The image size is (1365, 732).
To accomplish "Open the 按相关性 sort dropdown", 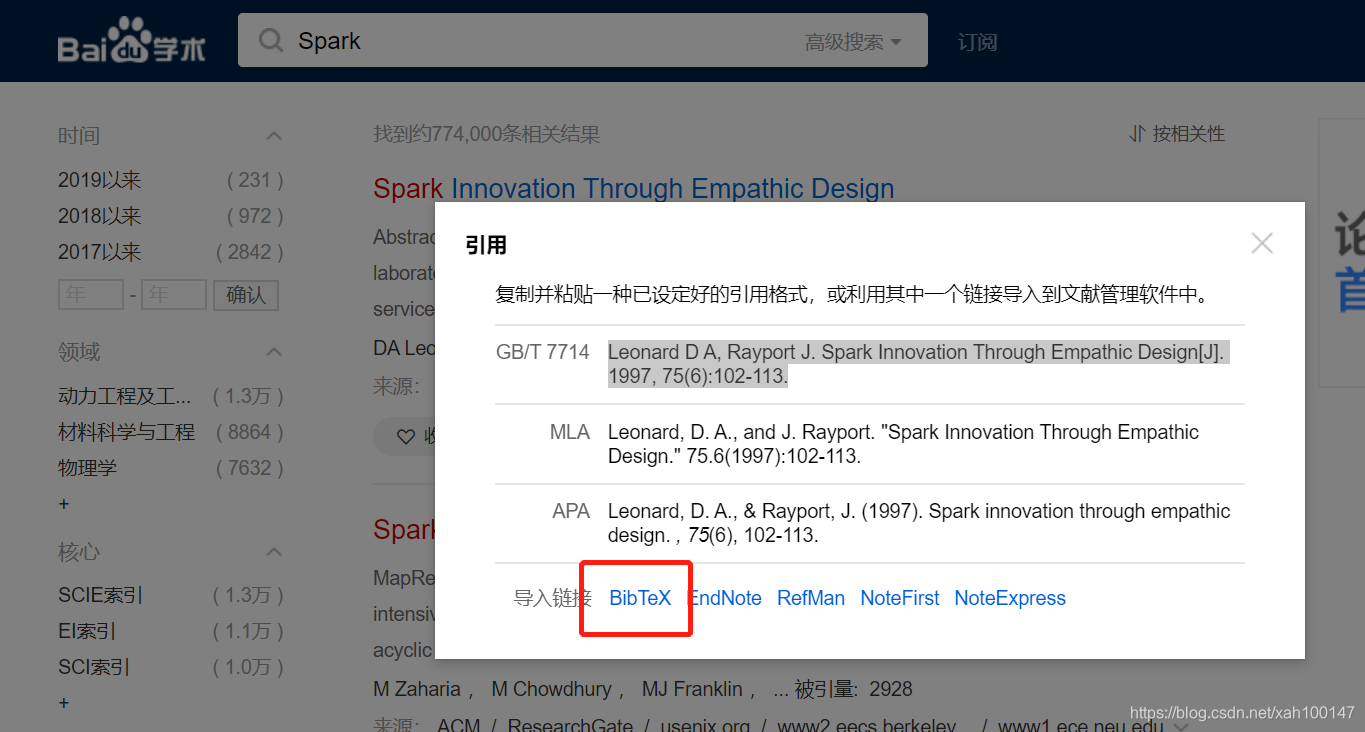I will click(x=1177, y=134).
